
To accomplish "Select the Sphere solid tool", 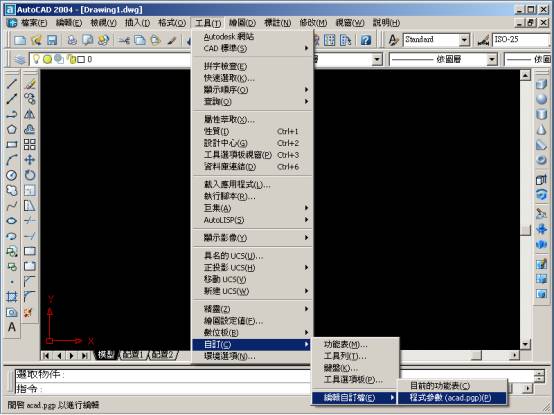I will [x=541, y=99].
